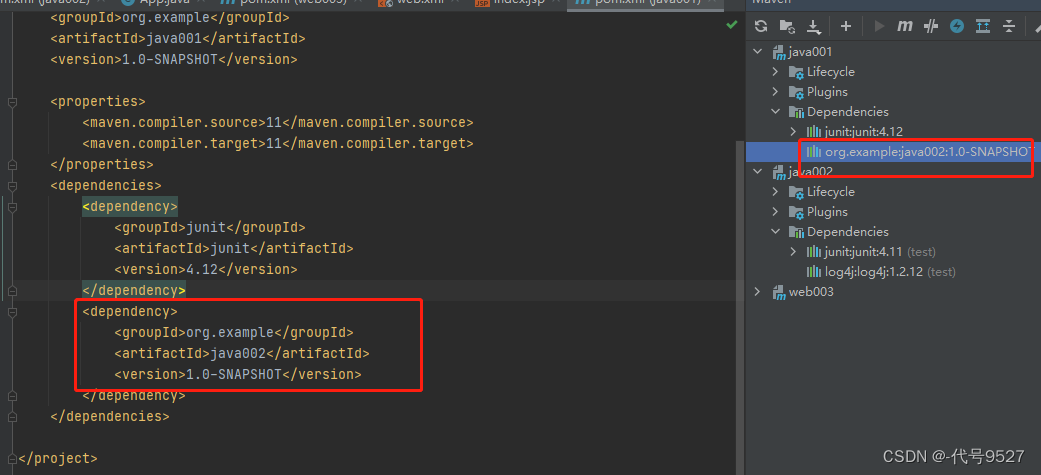Click Dependencies folder icon under java001

[x=796, y=112]
